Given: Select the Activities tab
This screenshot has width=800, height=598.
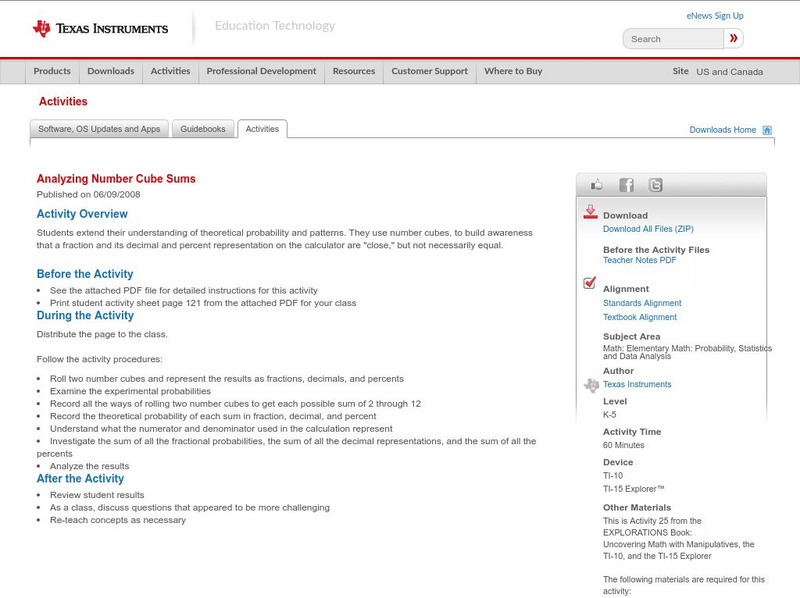Looking at the screenshot, I should coord(262,129).
